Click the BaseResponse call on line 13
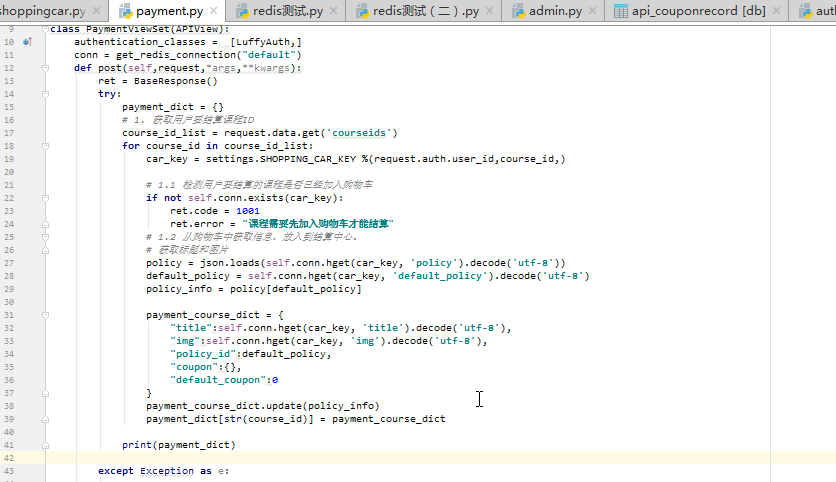Screen dimensions: 836x482 coord(175,81)
